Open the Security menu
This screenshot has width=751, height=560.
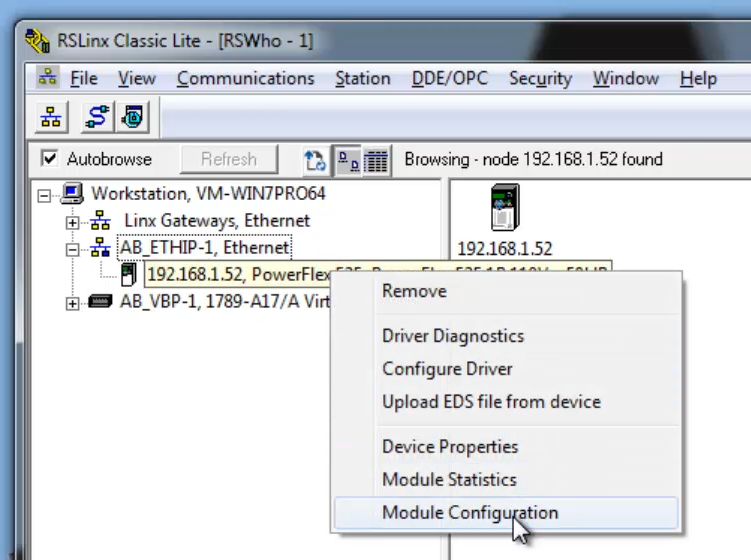click(541, 79)
